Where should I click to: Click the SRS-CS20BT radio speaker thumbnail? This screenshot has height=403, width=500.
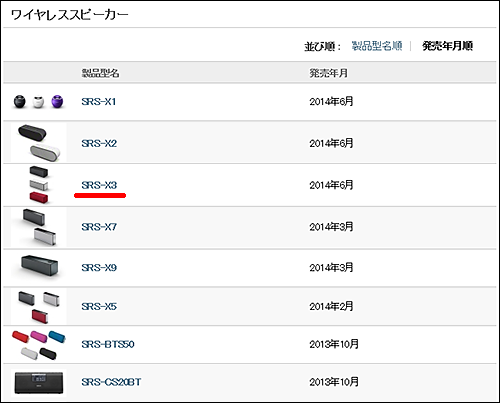(x=39, y=383)
